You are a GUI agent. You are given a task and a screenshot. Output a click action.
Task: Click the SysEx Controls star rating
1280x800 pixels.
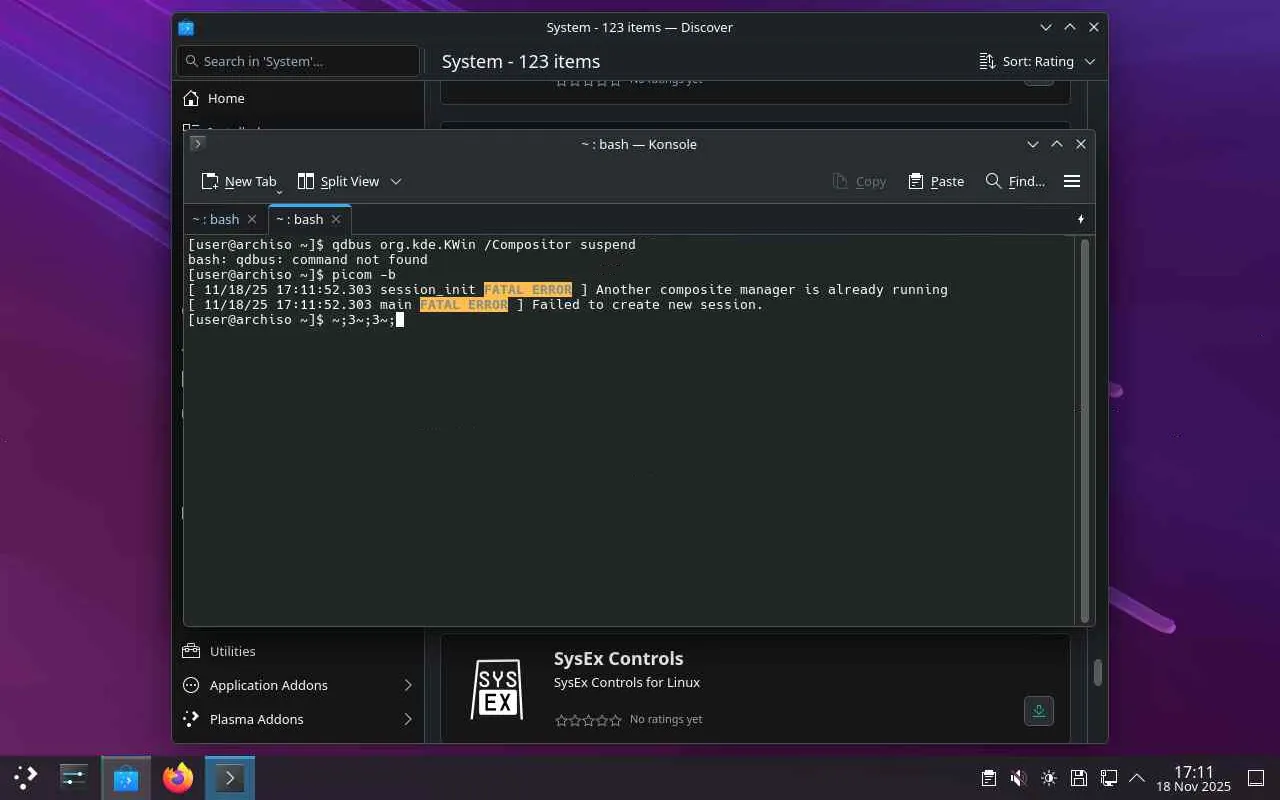coord(588,720)
